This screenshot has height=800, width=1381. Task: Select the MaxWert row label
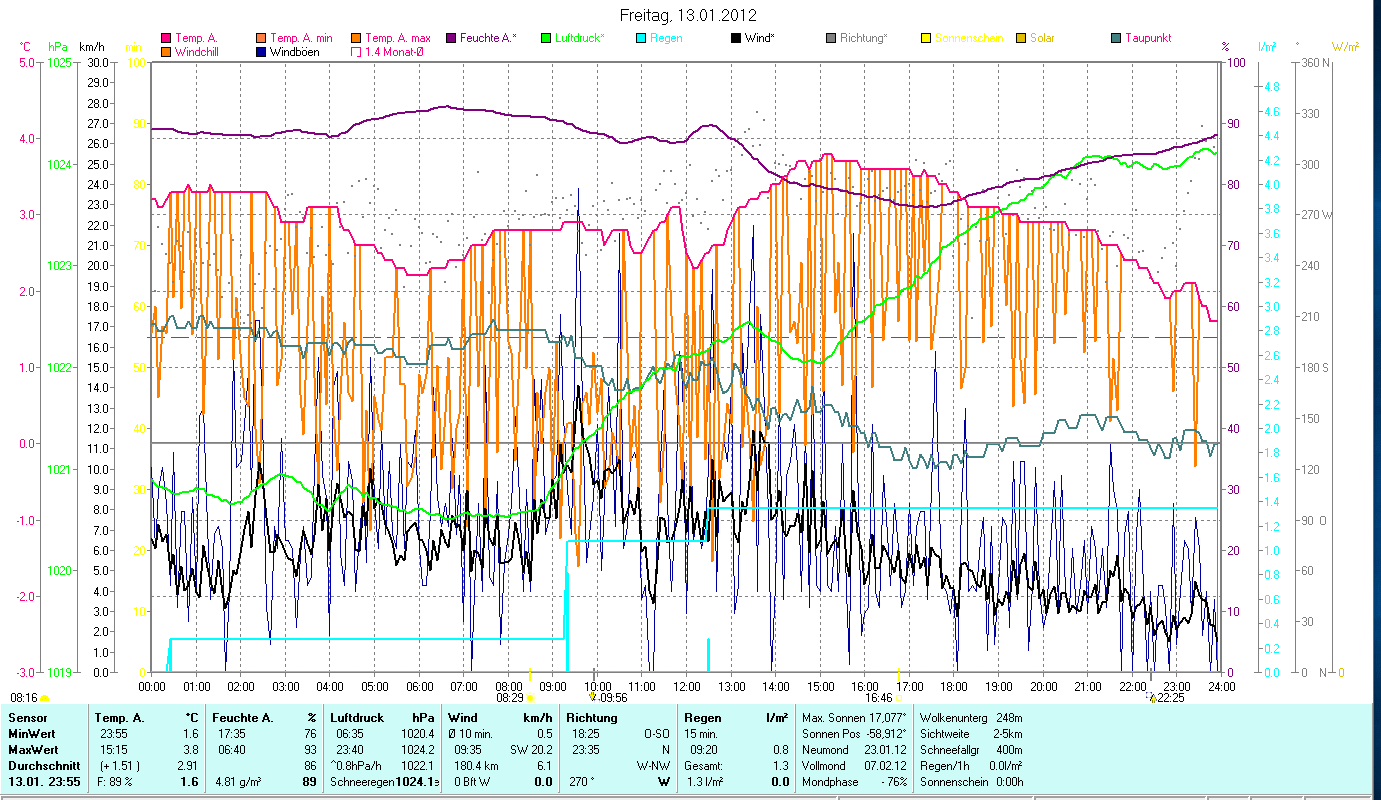32,749
